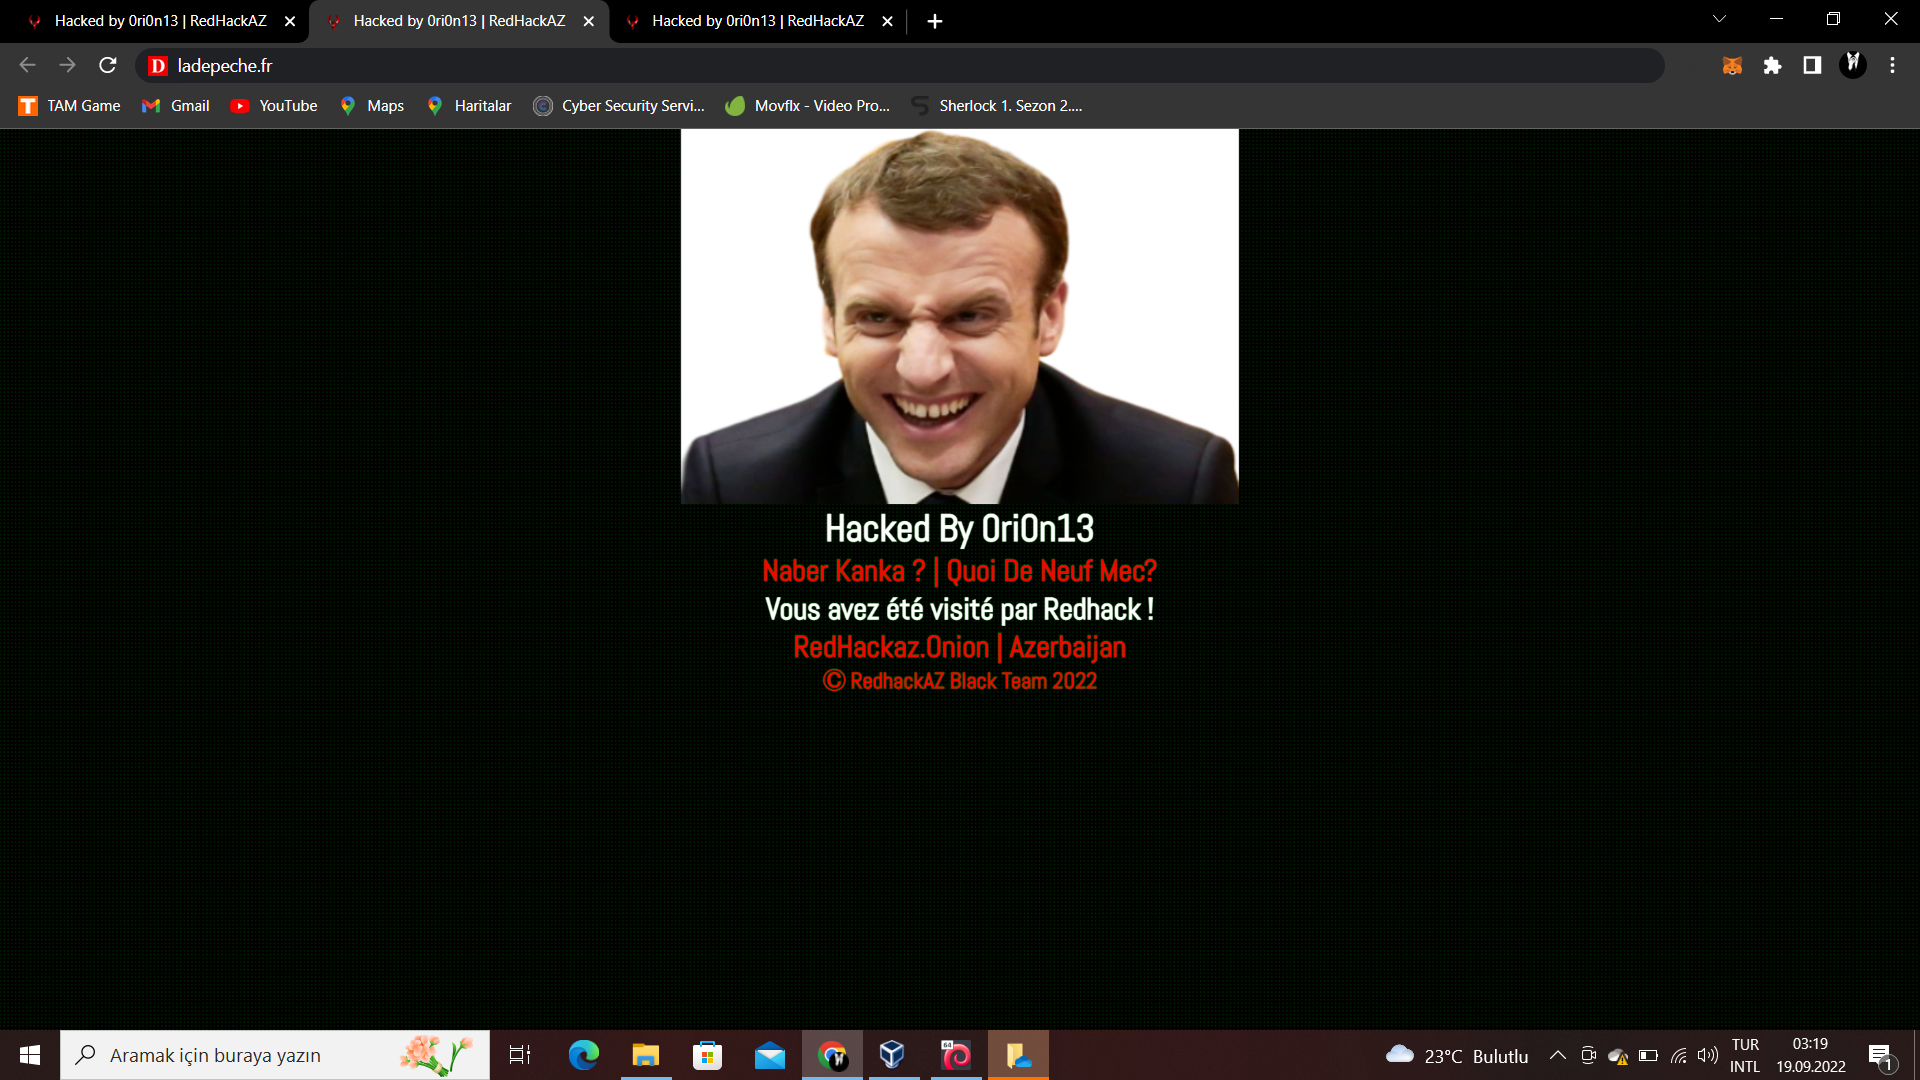The width and height of the screenshot is (1920, 1080).
Task: Open the notification center icon
Action: 1880,1055
